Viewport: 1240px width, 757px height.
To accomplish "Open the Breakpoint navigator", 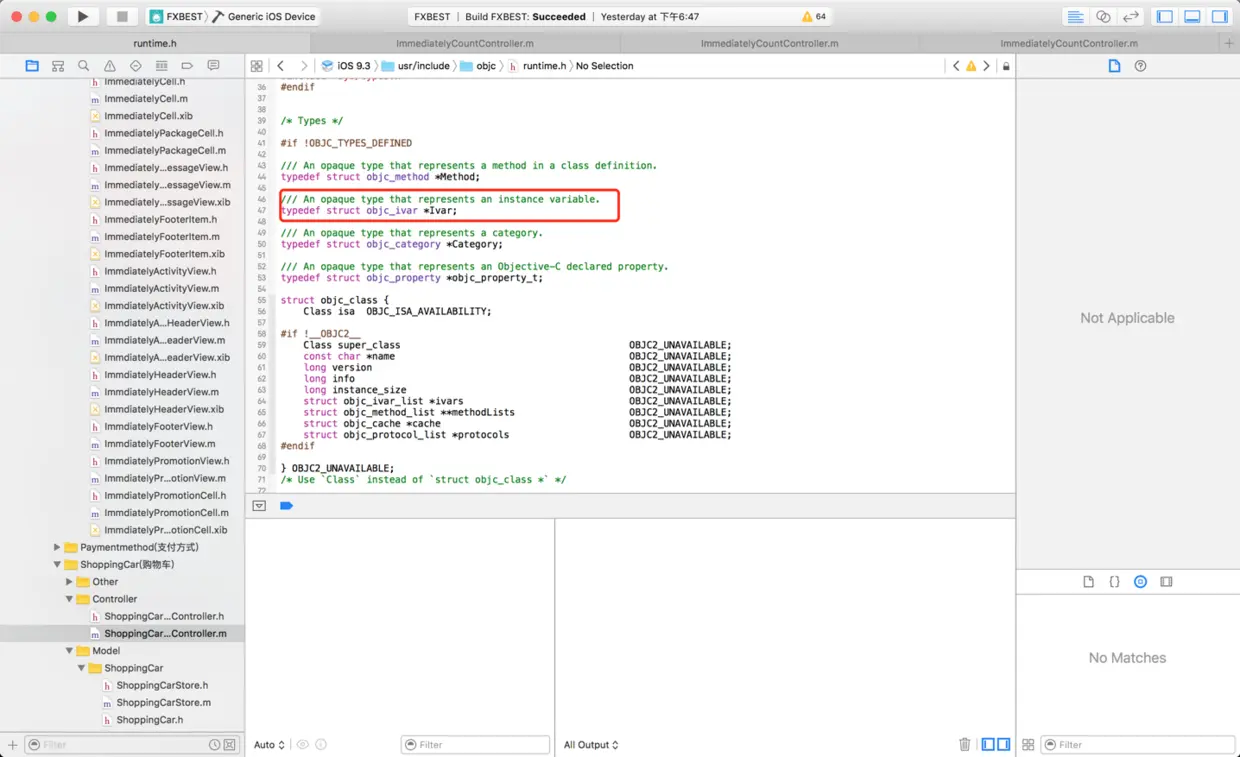I will [x=187, y=66].
